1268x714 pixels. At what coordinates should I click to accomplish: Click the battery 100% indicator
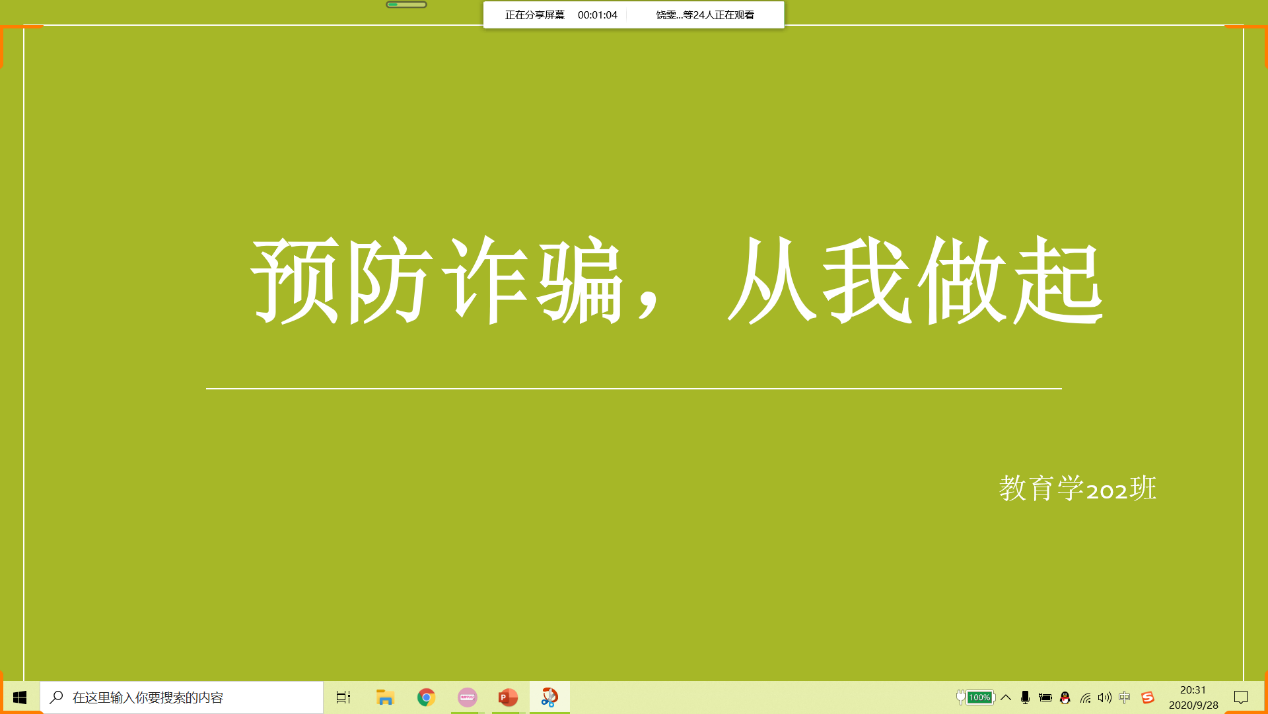click(978, 697)
